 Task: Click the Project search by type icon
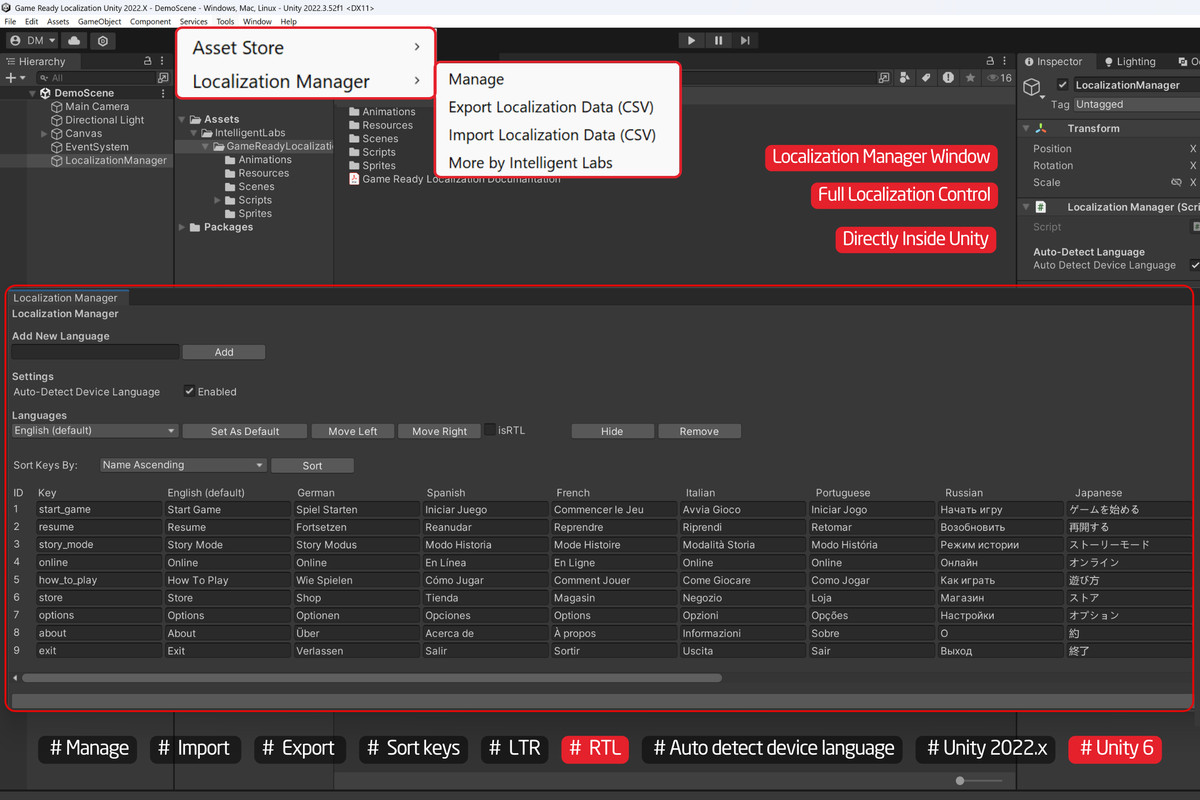coord(906,77)
